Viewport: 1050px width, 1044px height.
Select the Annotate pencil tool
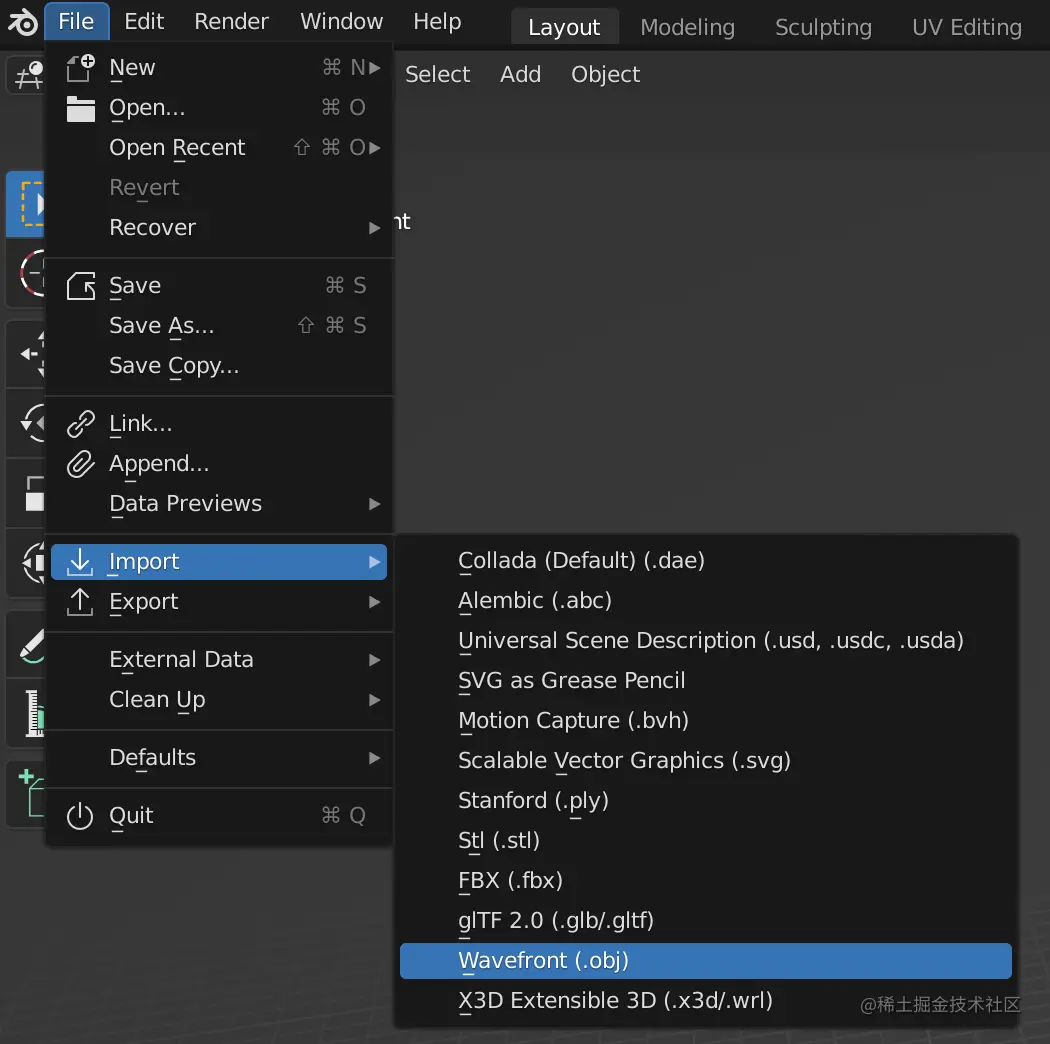[26, 644]
